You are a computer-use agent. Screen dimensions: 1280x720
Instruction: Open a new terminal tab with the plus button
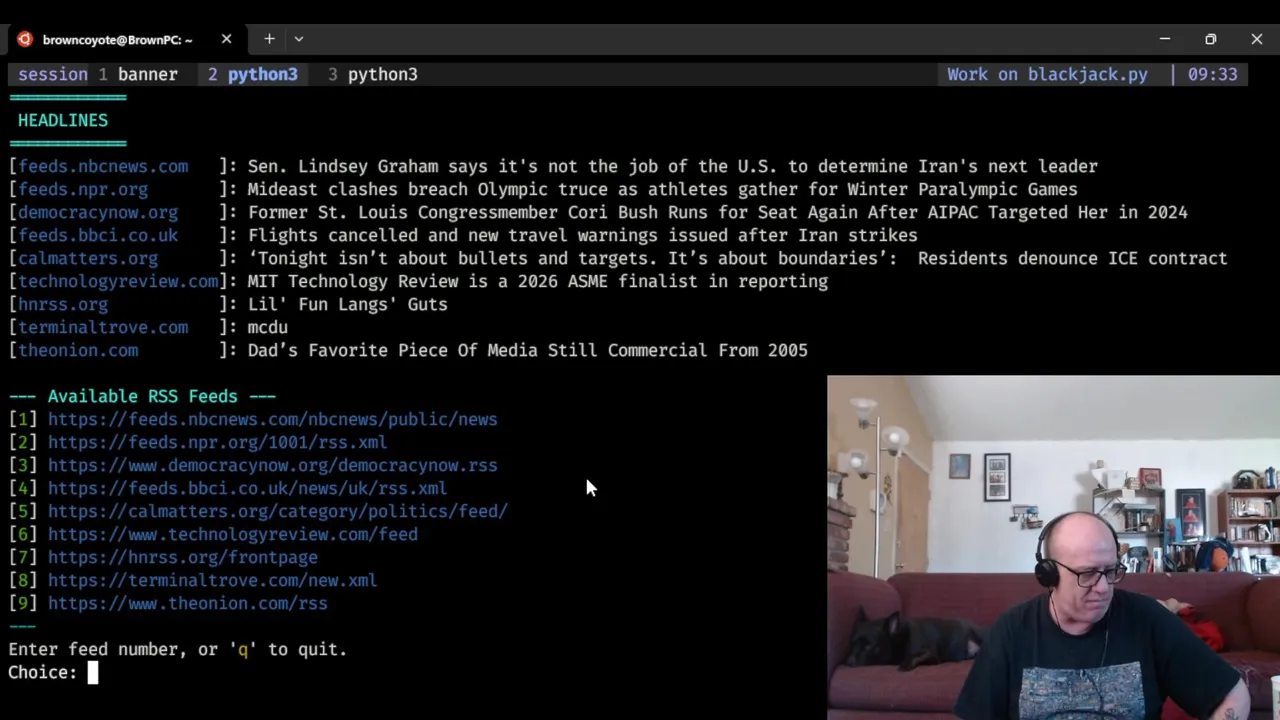pos(269,39)
